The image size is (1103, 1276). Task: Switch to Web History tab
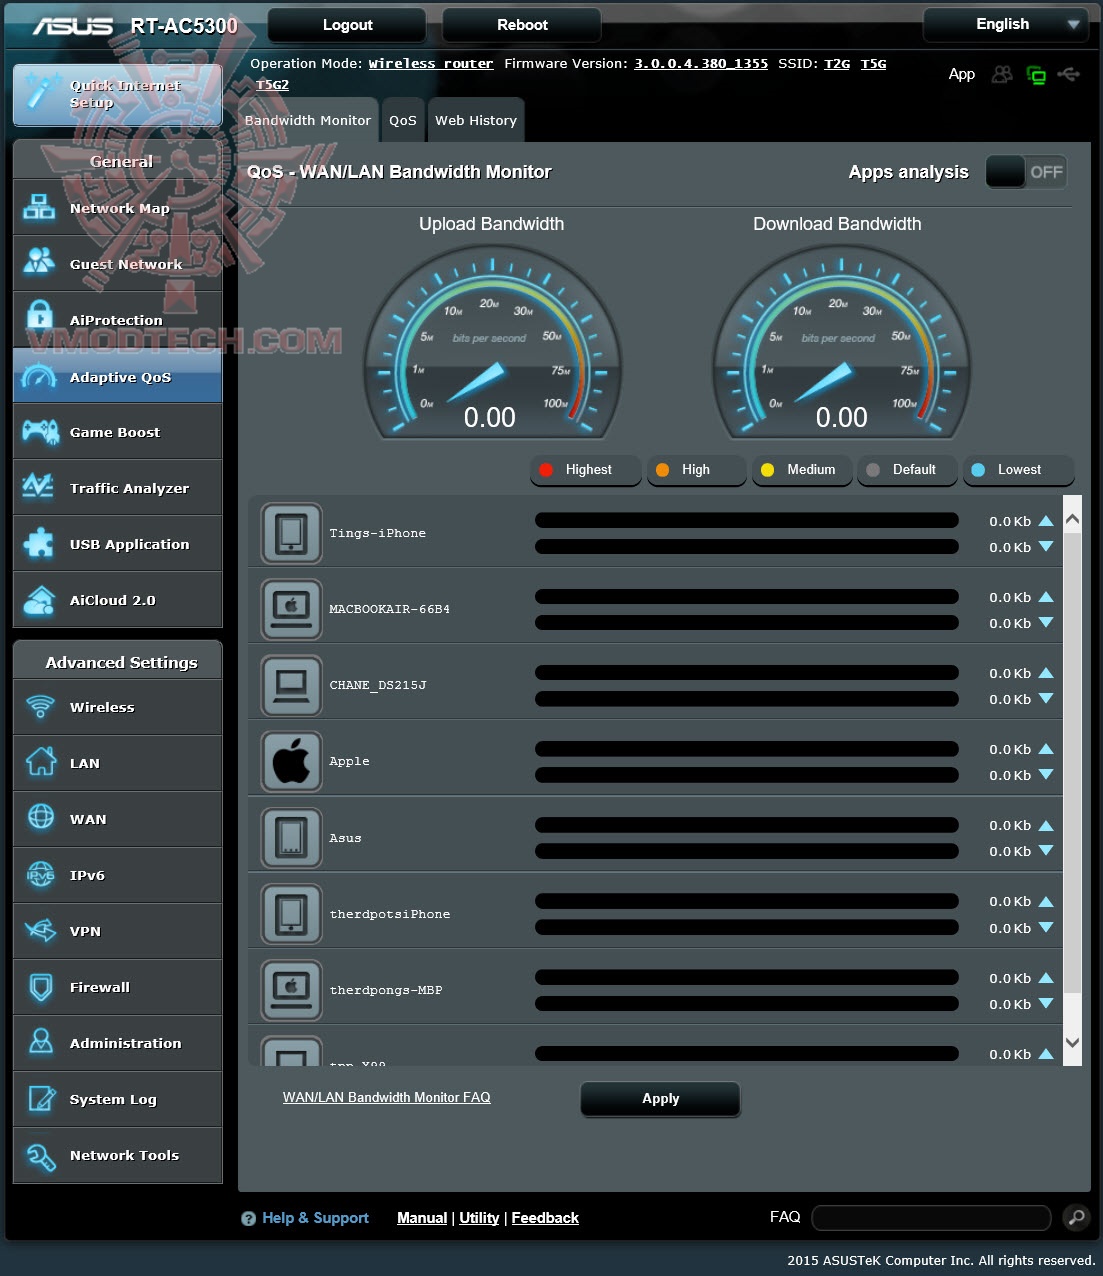pyautogui.click(x=476, y=120)
